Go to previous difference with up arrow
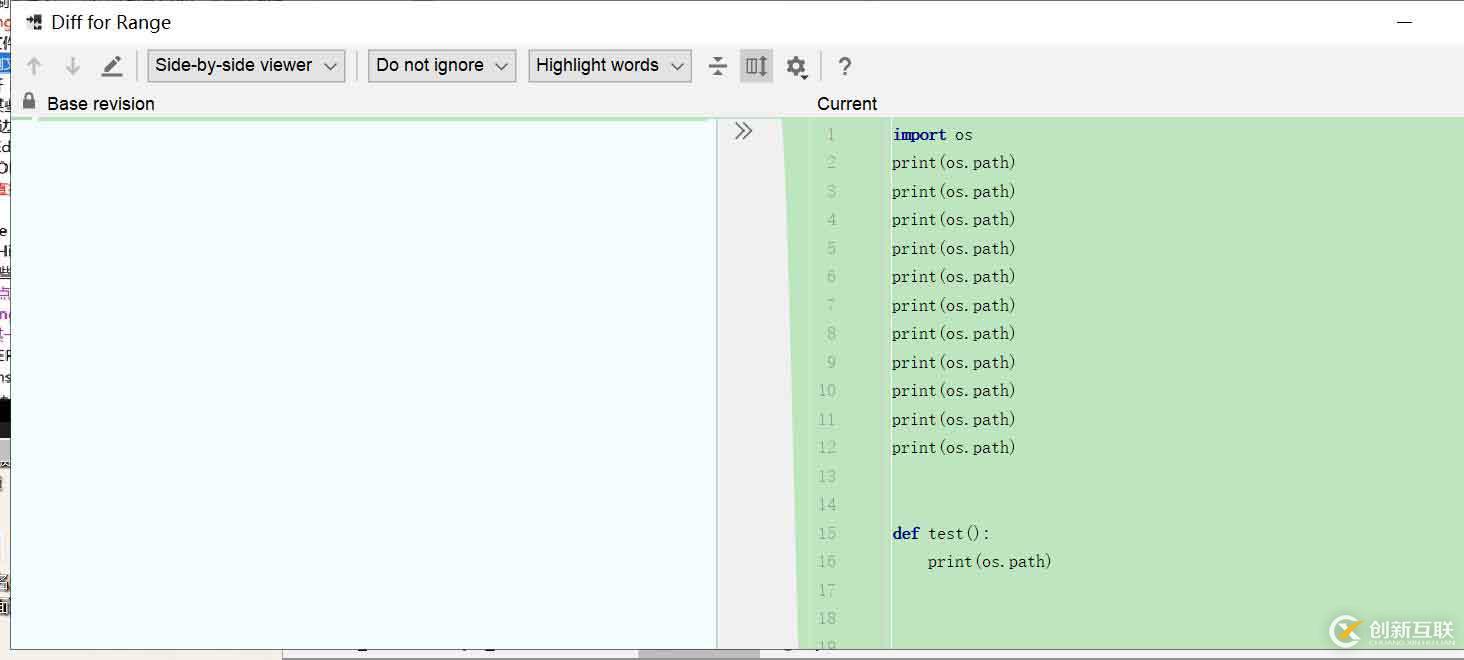Image resolution: width=1464 pixels, height=660 pixels. [34, 66]
